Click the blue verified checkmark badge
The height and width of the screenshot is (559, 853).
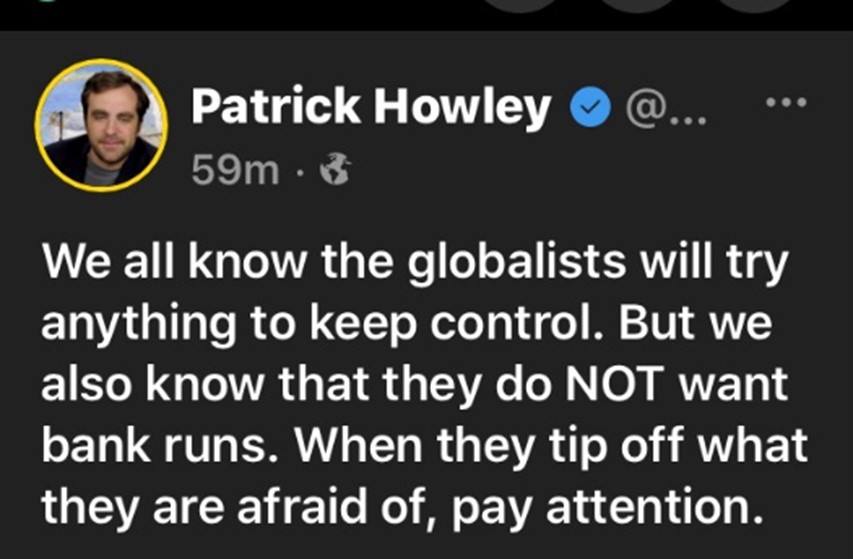pos(590,107)
